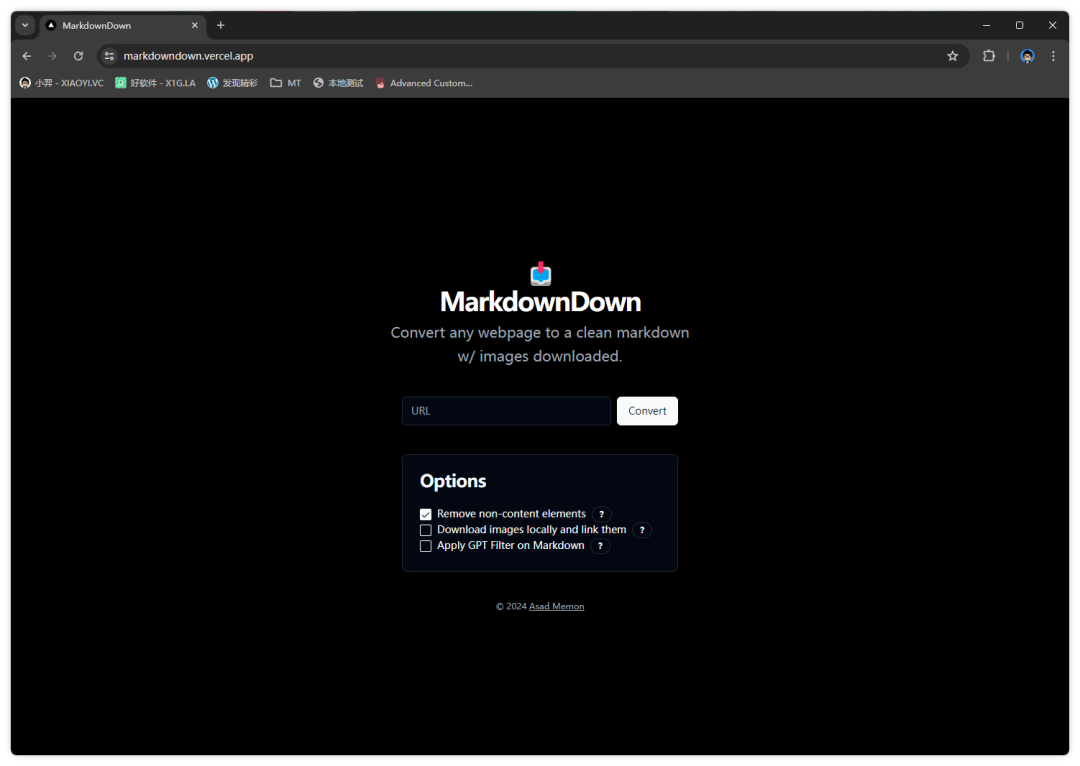
Task: Click the Options heading
Action: click(x=453, y=481)
